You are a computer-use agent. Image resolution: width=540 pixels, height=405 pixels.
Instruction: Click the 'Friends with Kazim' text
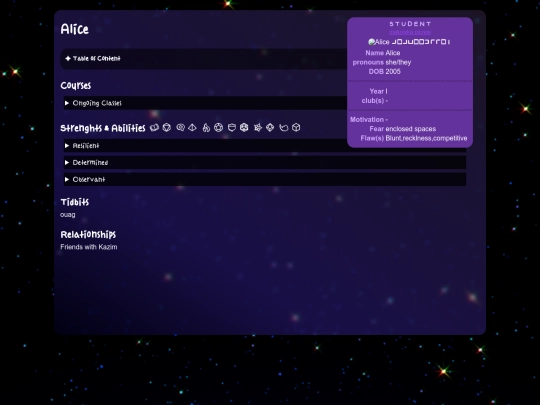pos(89,247)
